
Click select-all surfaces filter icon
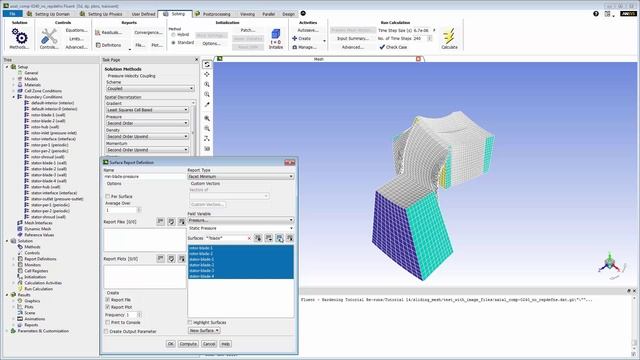click(279, 238)
